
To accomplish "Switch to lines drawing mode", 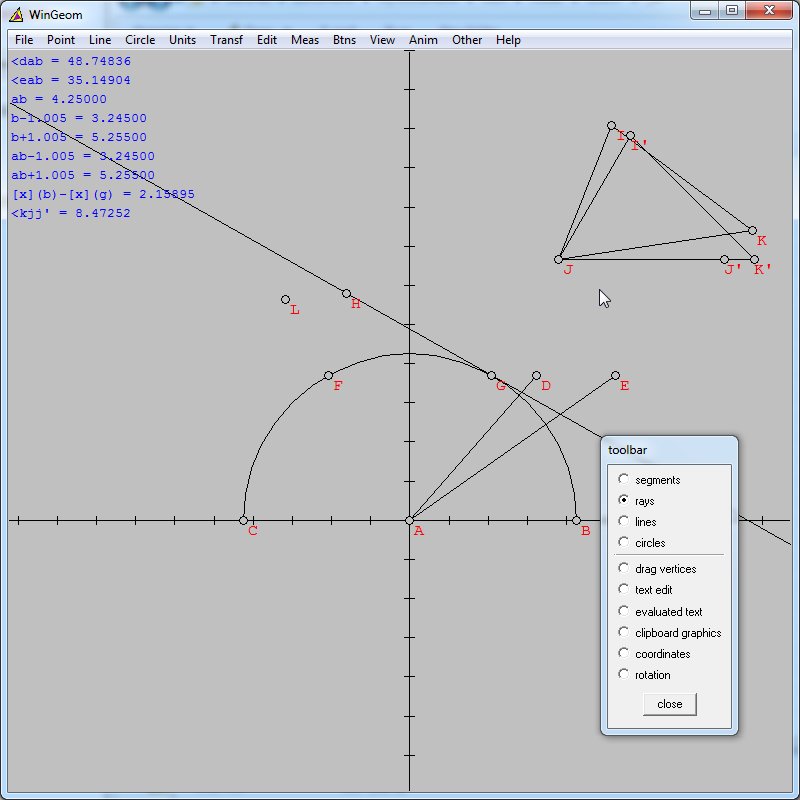I will 623,520.
